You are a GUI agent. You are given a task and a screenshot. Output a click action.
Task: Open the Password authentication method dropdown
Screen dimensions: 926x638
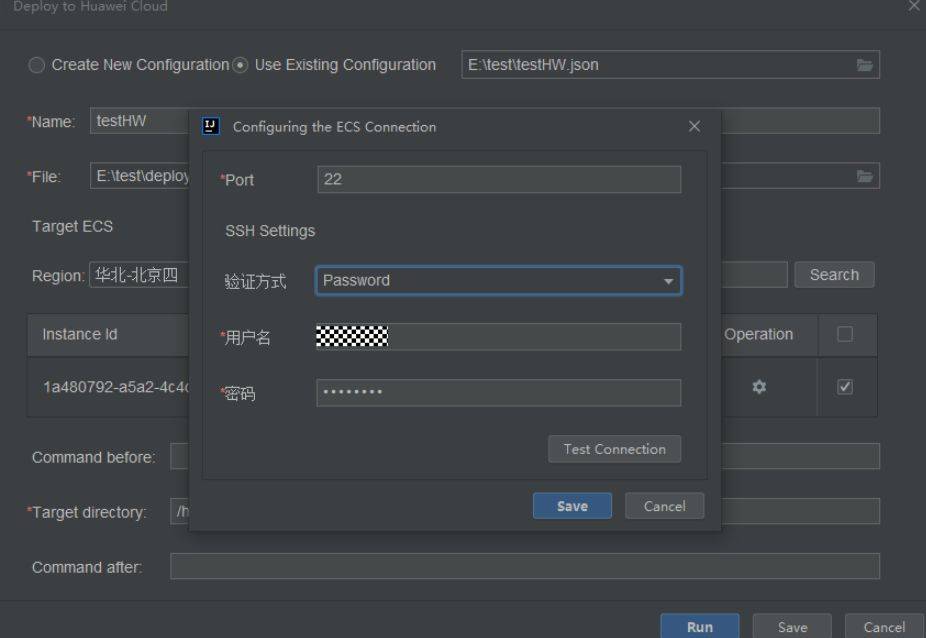pos(498,281)
